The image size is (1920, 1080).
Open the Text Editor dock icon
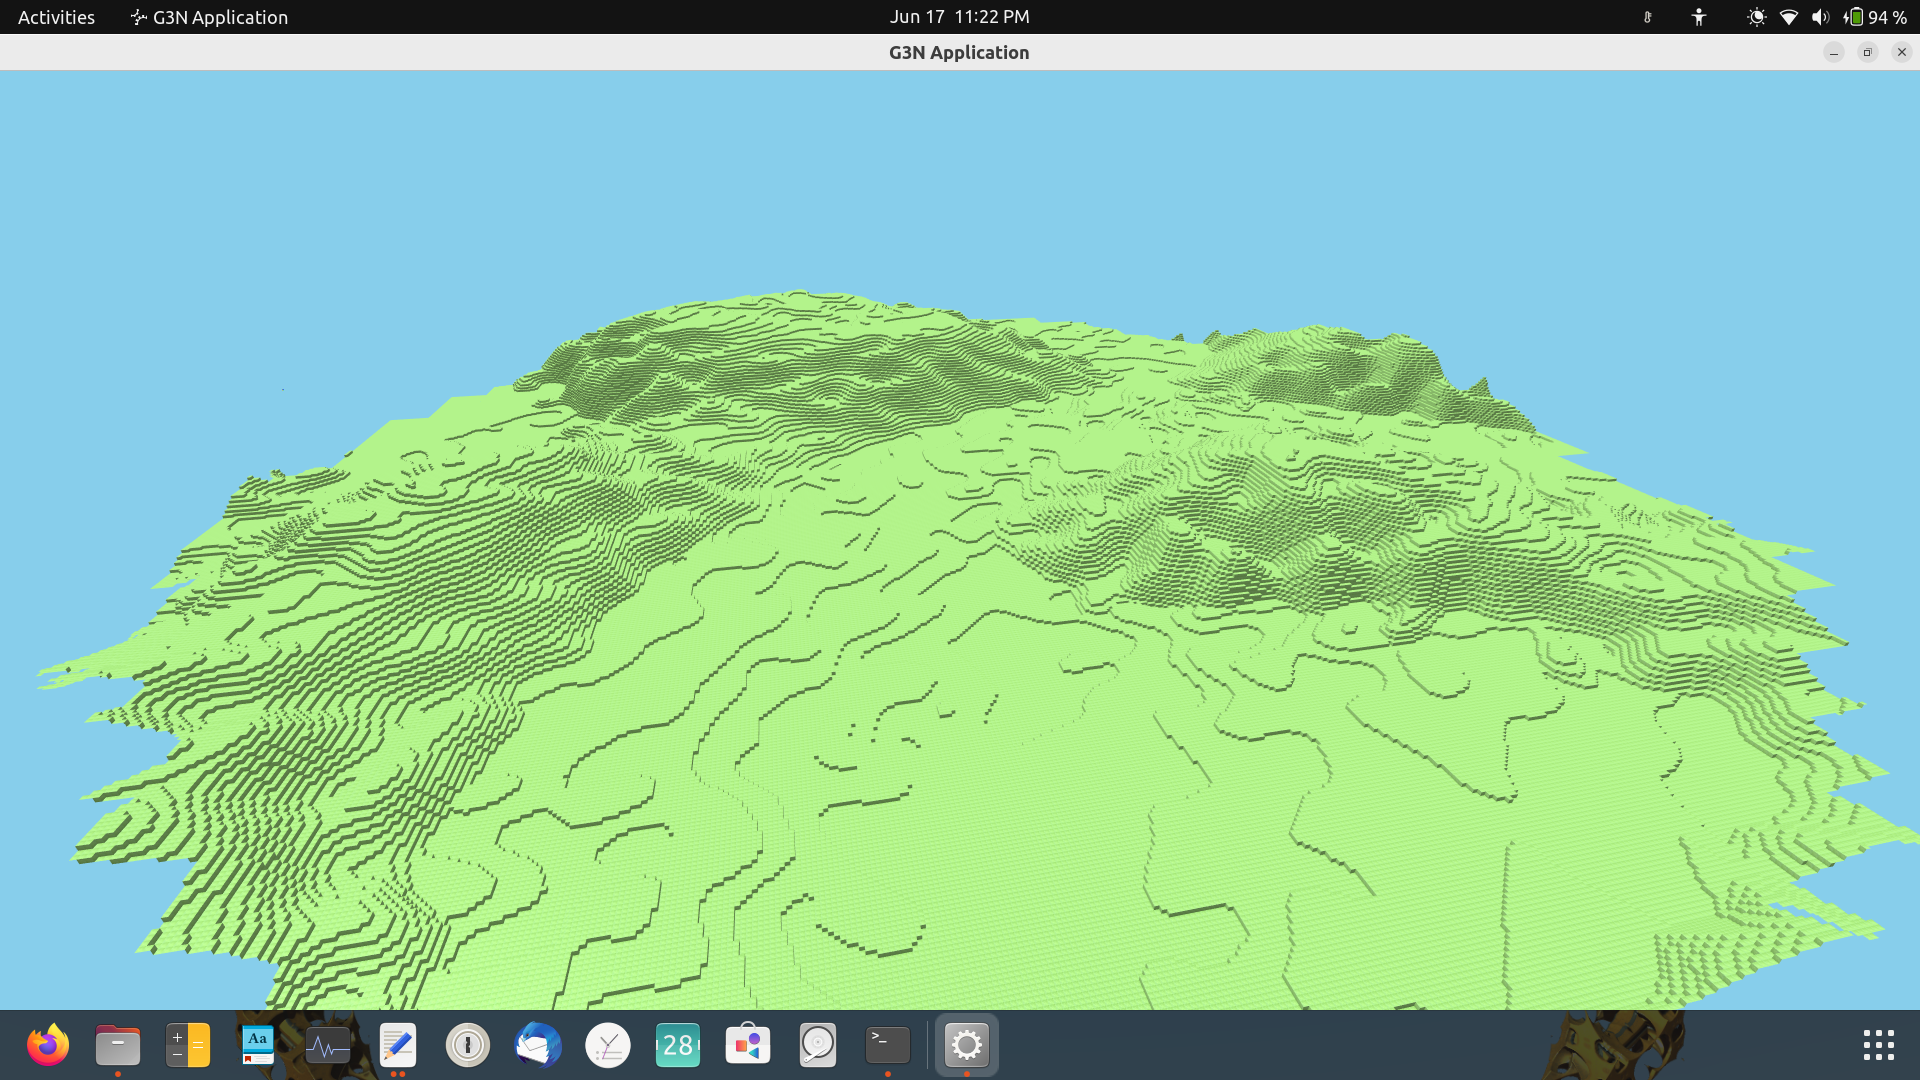click(x=398, y=1046)
